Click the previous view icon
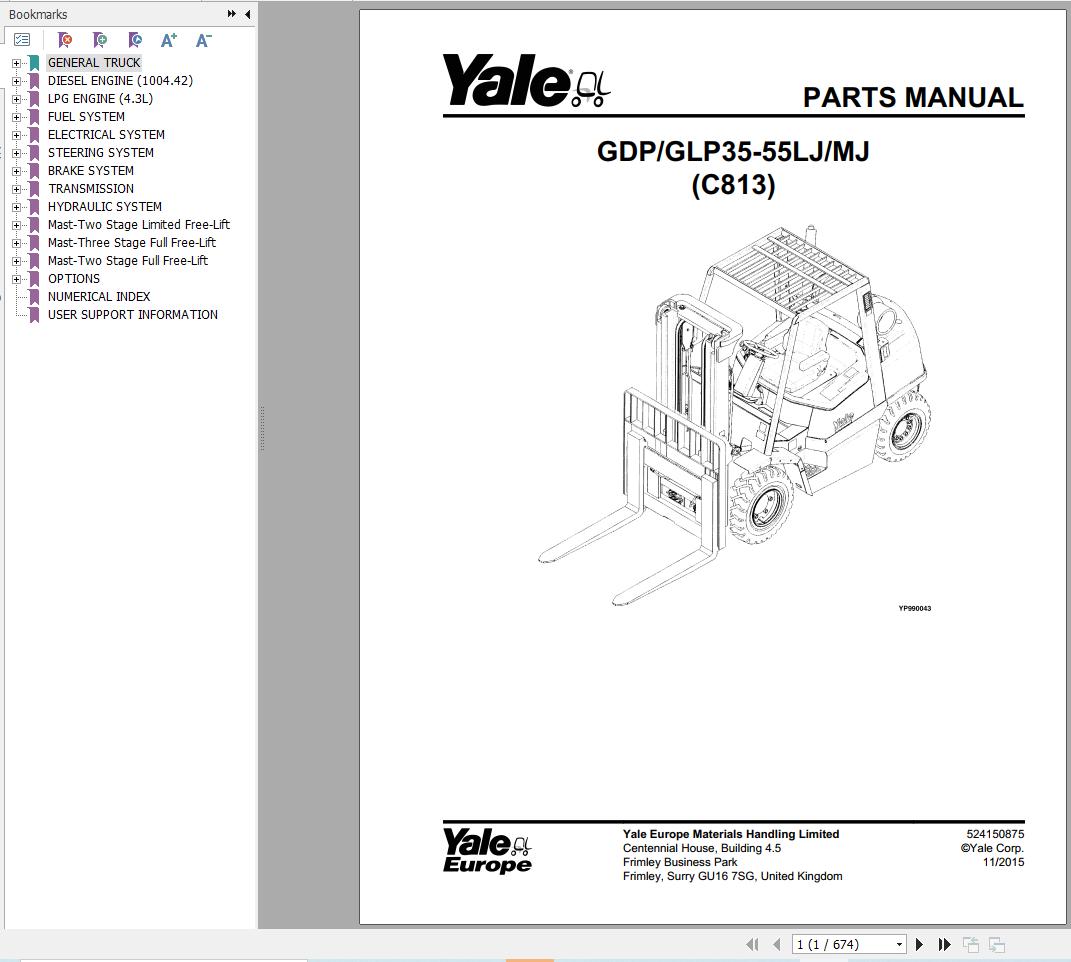The height and width of the screenshot is (962, 1071). point(968,943)
